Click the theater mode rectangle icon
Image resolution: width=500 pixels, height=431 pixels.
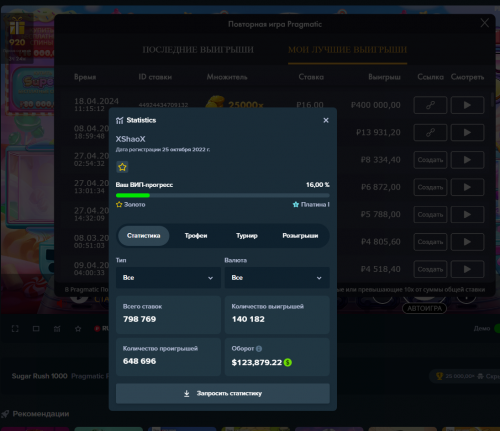[36, 329]
